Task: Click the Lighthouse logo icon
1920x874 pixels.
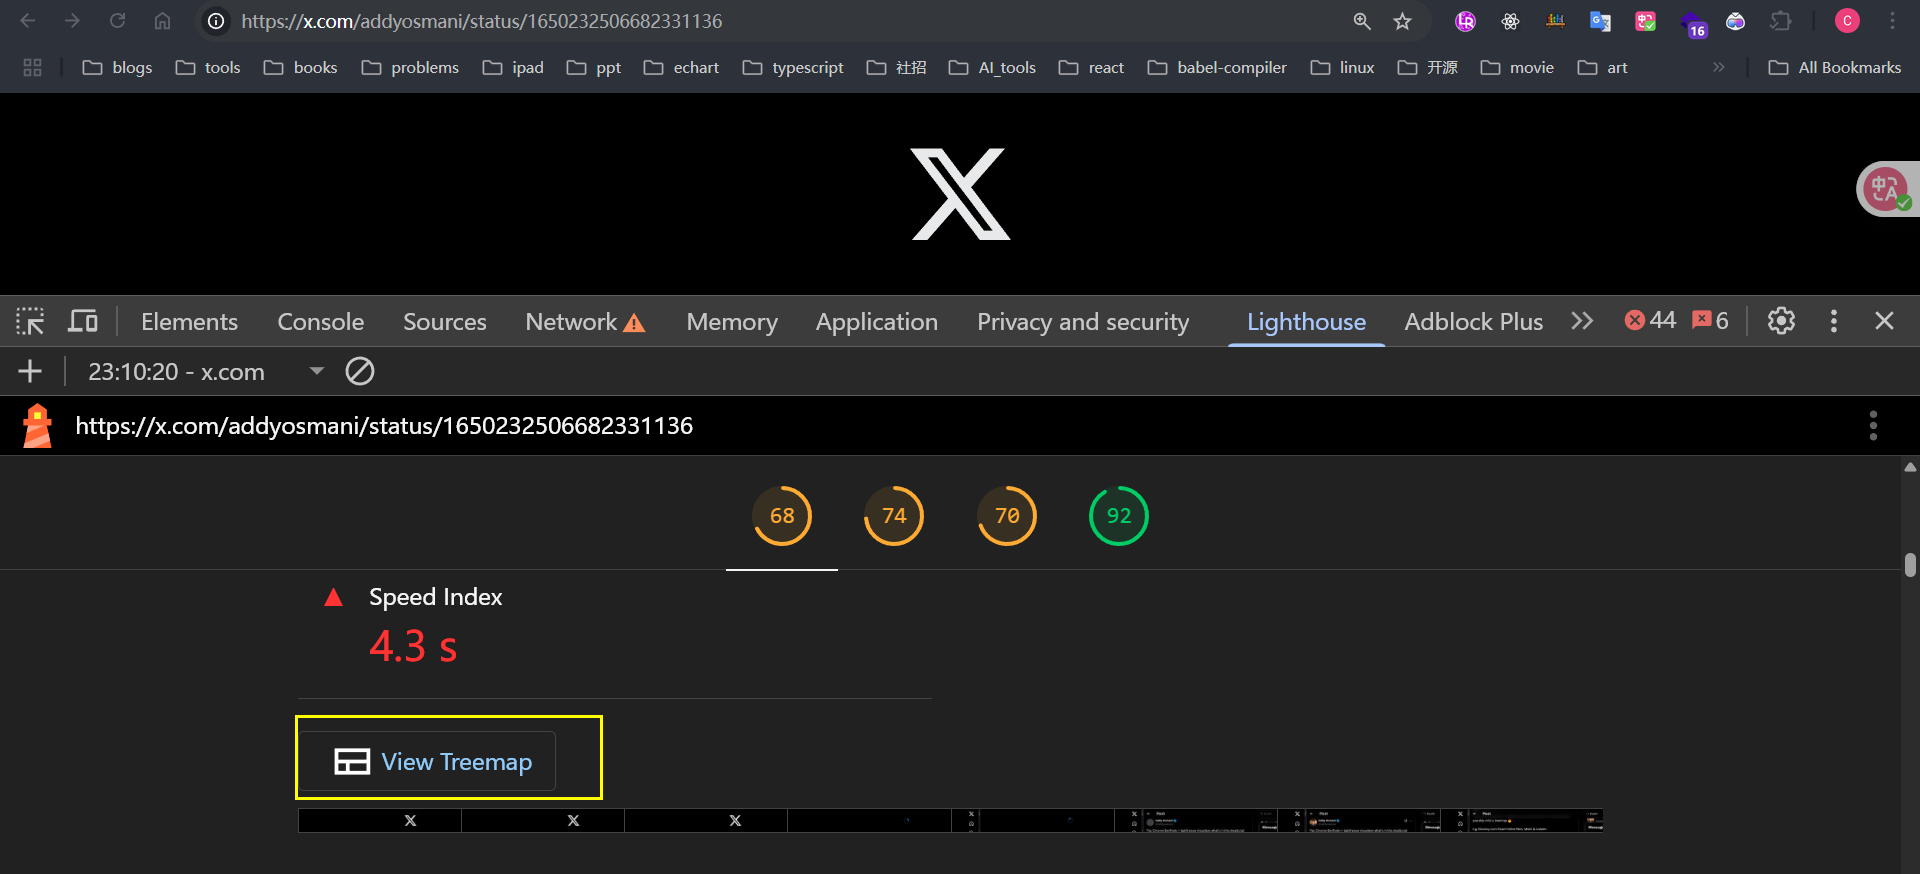Action: 37,425
